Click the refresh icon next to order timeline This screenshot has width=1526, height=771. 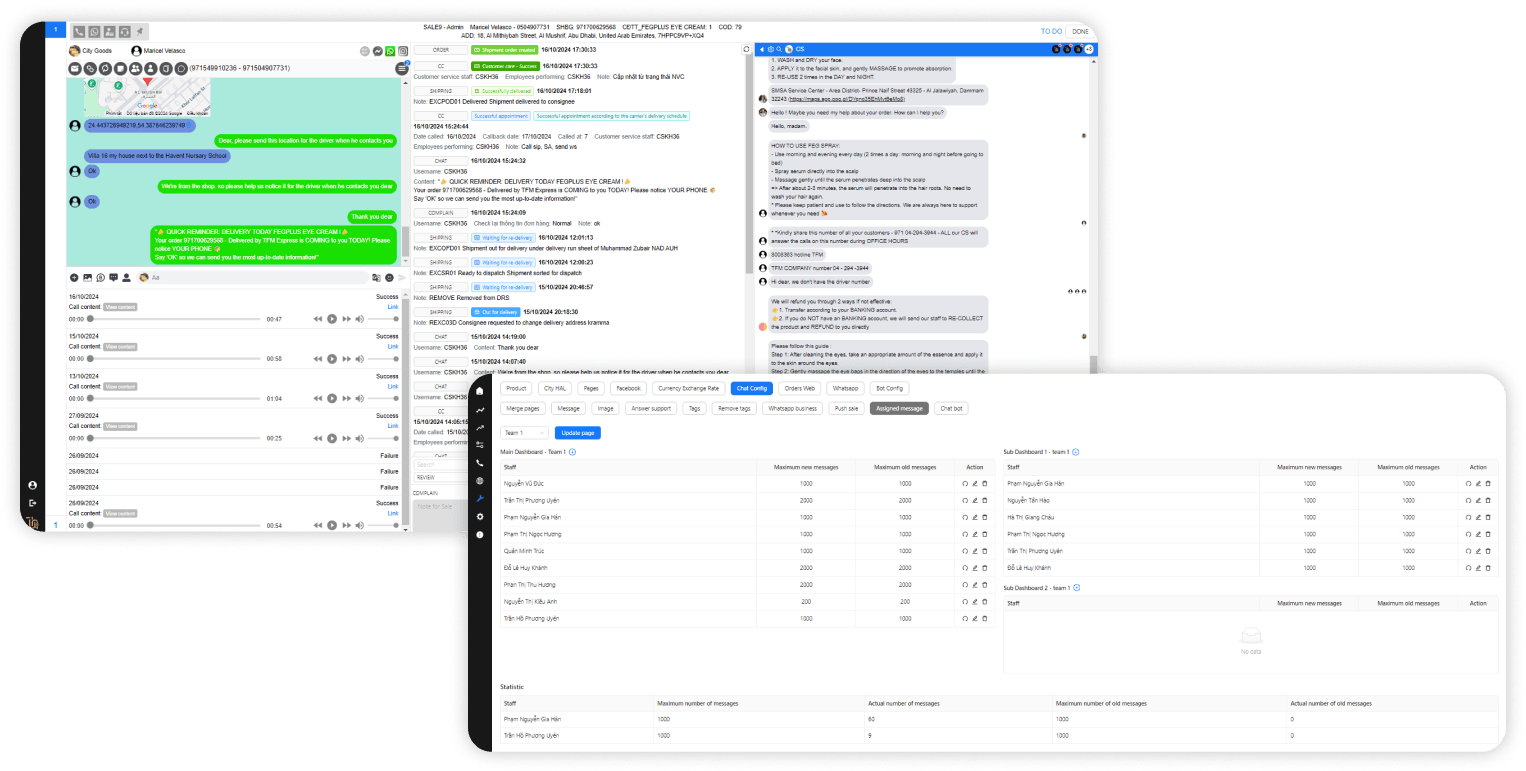(x=746, y=49)
